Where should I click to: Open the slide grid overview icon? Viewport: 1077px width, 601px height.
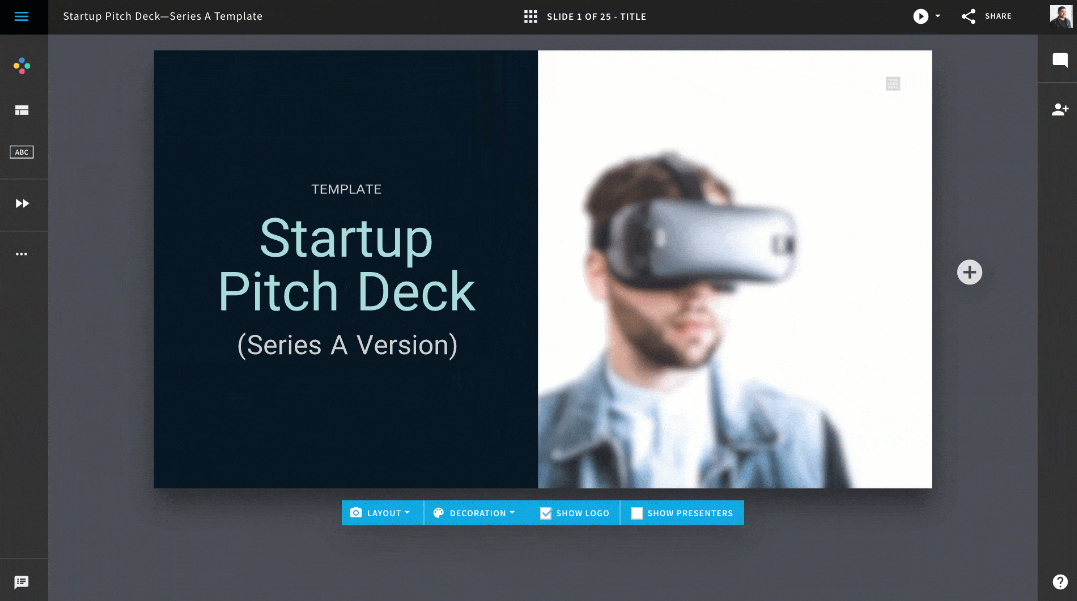click(530, 16)
